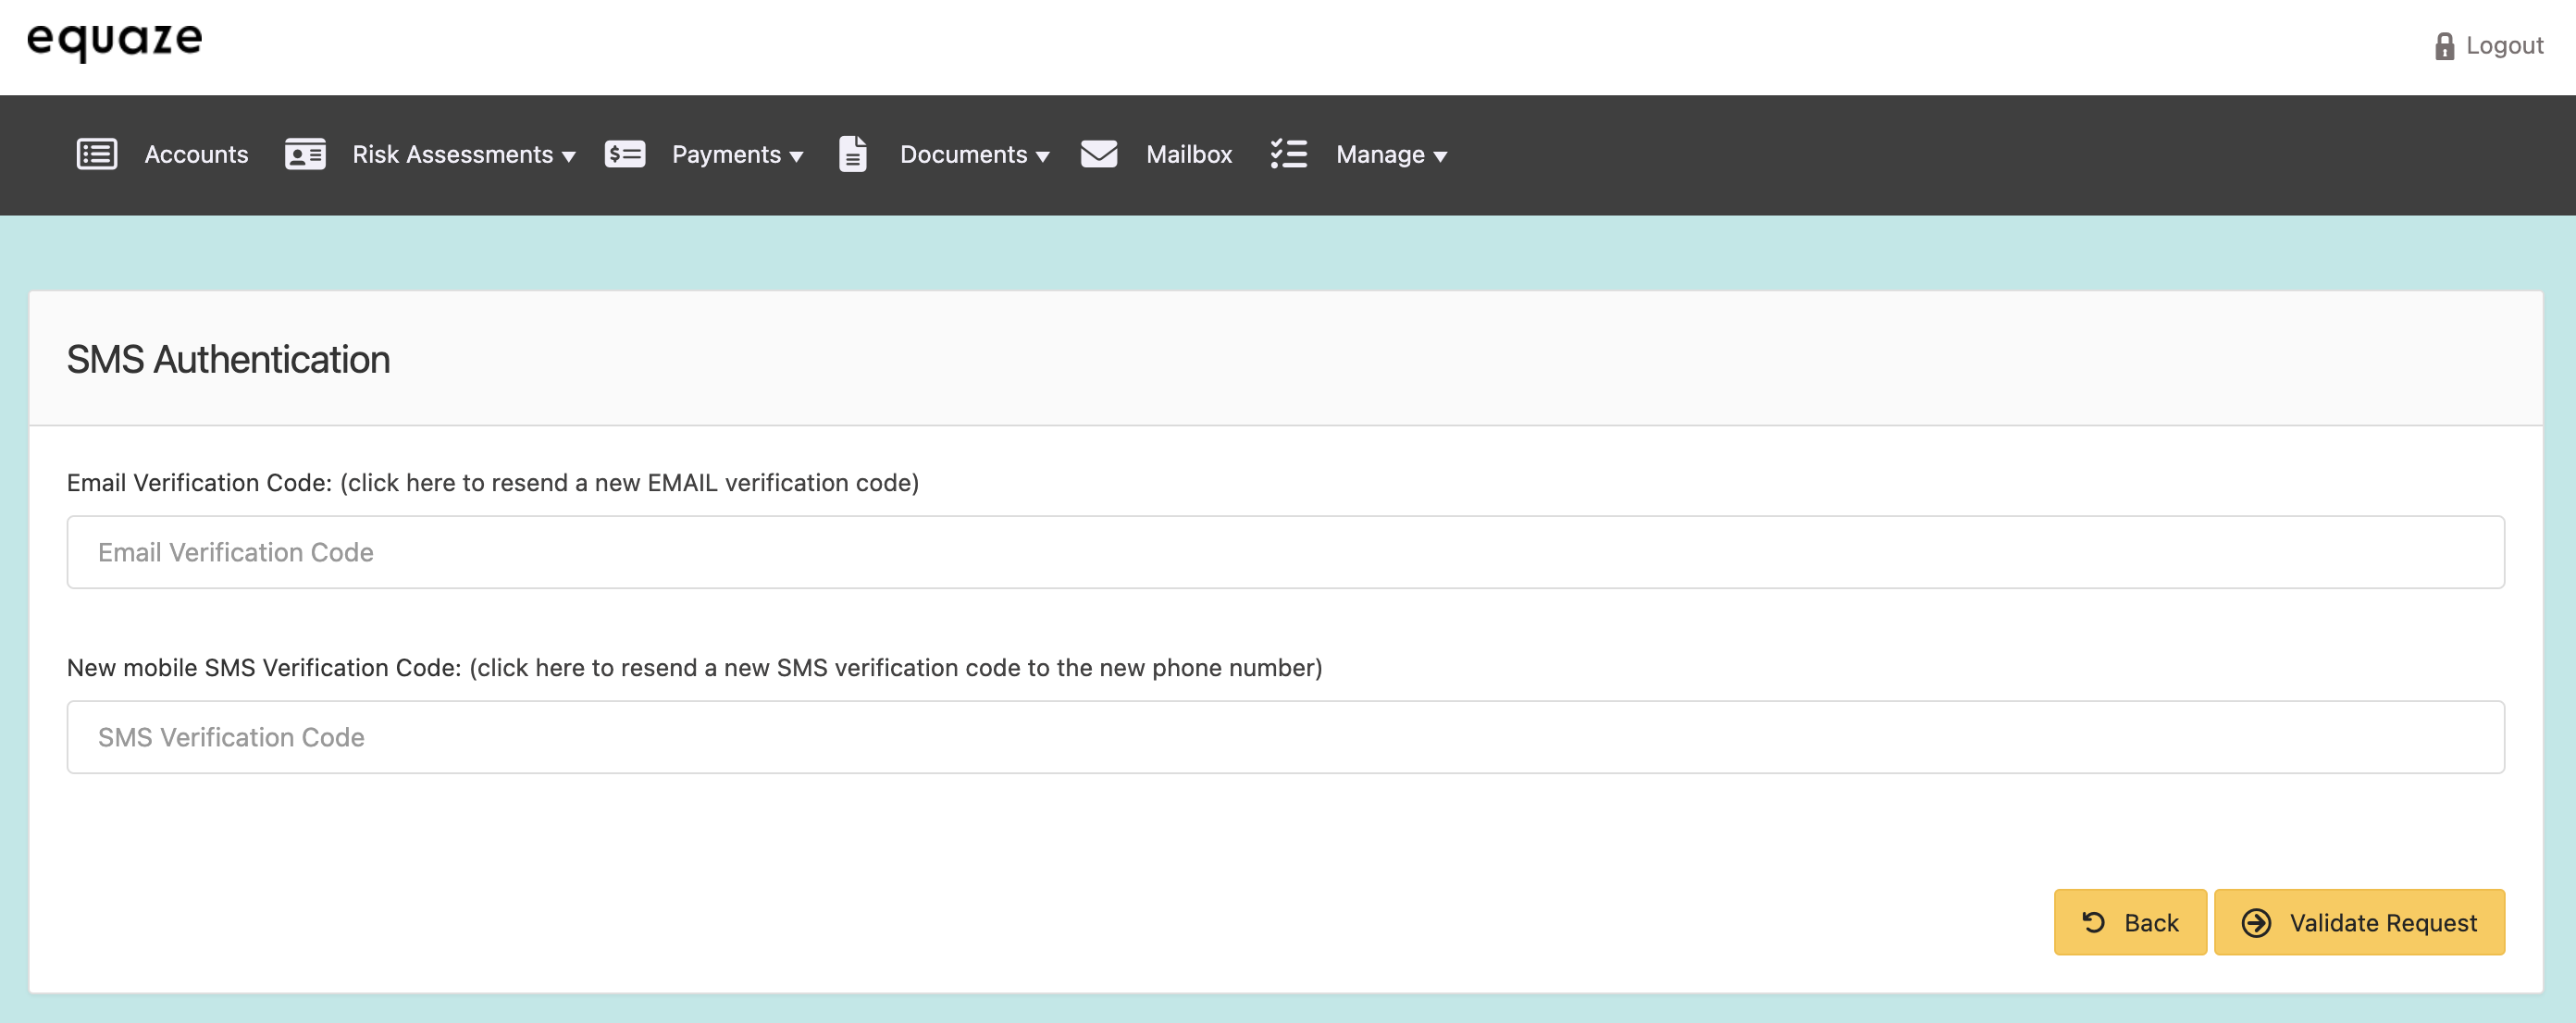2576x1023 pixels.
Task: Click the Payments dollar icon
Action: point(625,154)
